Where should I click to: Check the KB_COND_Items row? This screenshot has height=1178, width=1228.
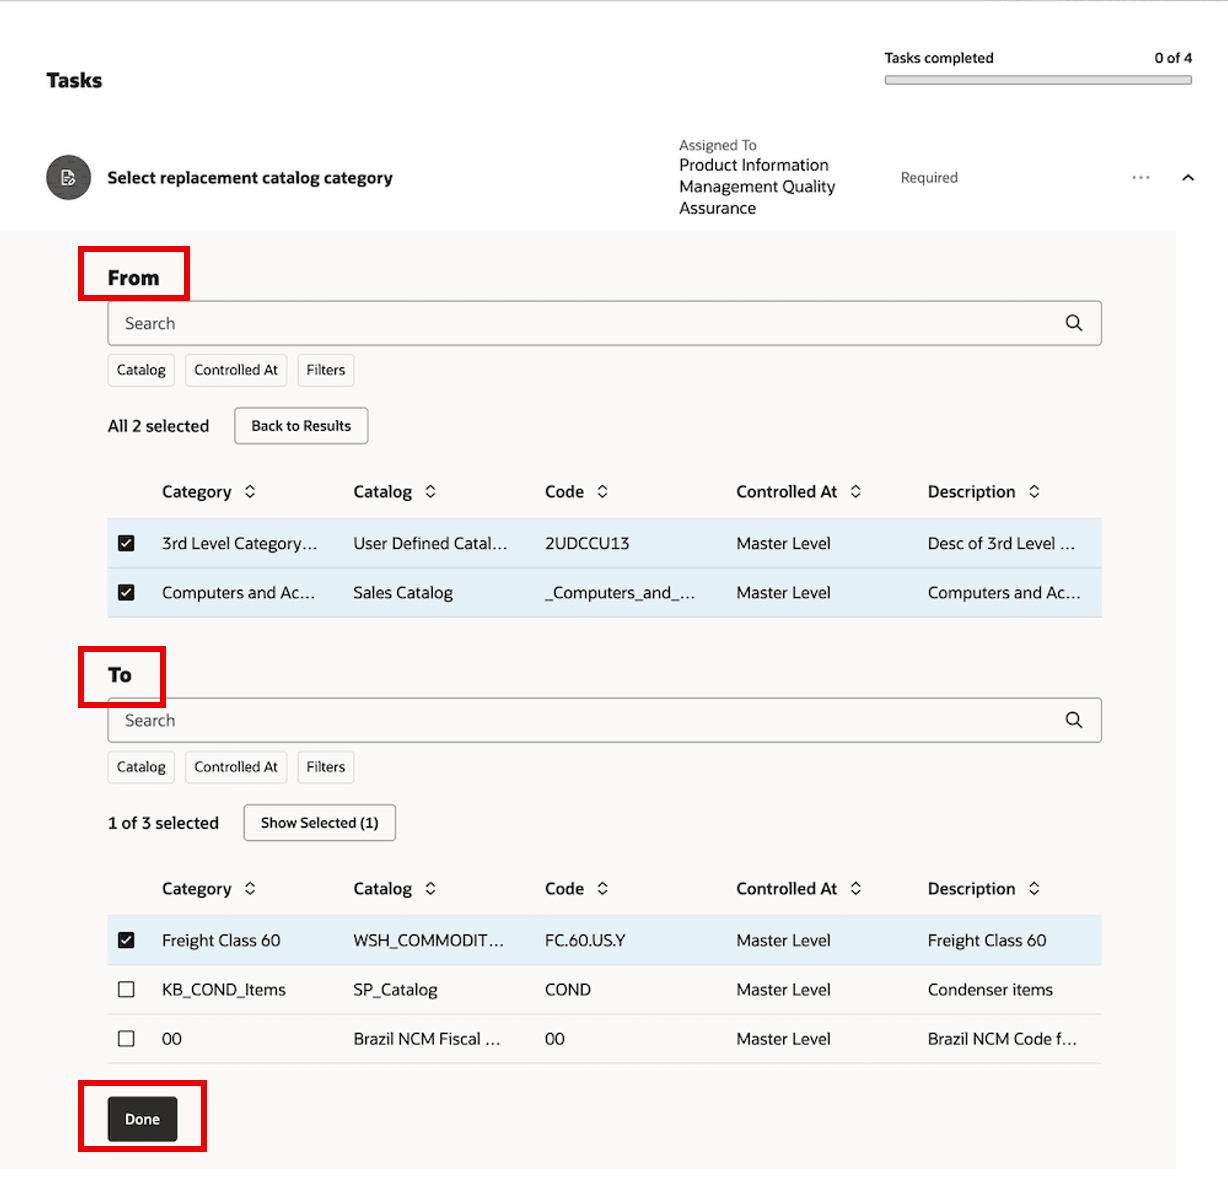(x=126, y=989)
